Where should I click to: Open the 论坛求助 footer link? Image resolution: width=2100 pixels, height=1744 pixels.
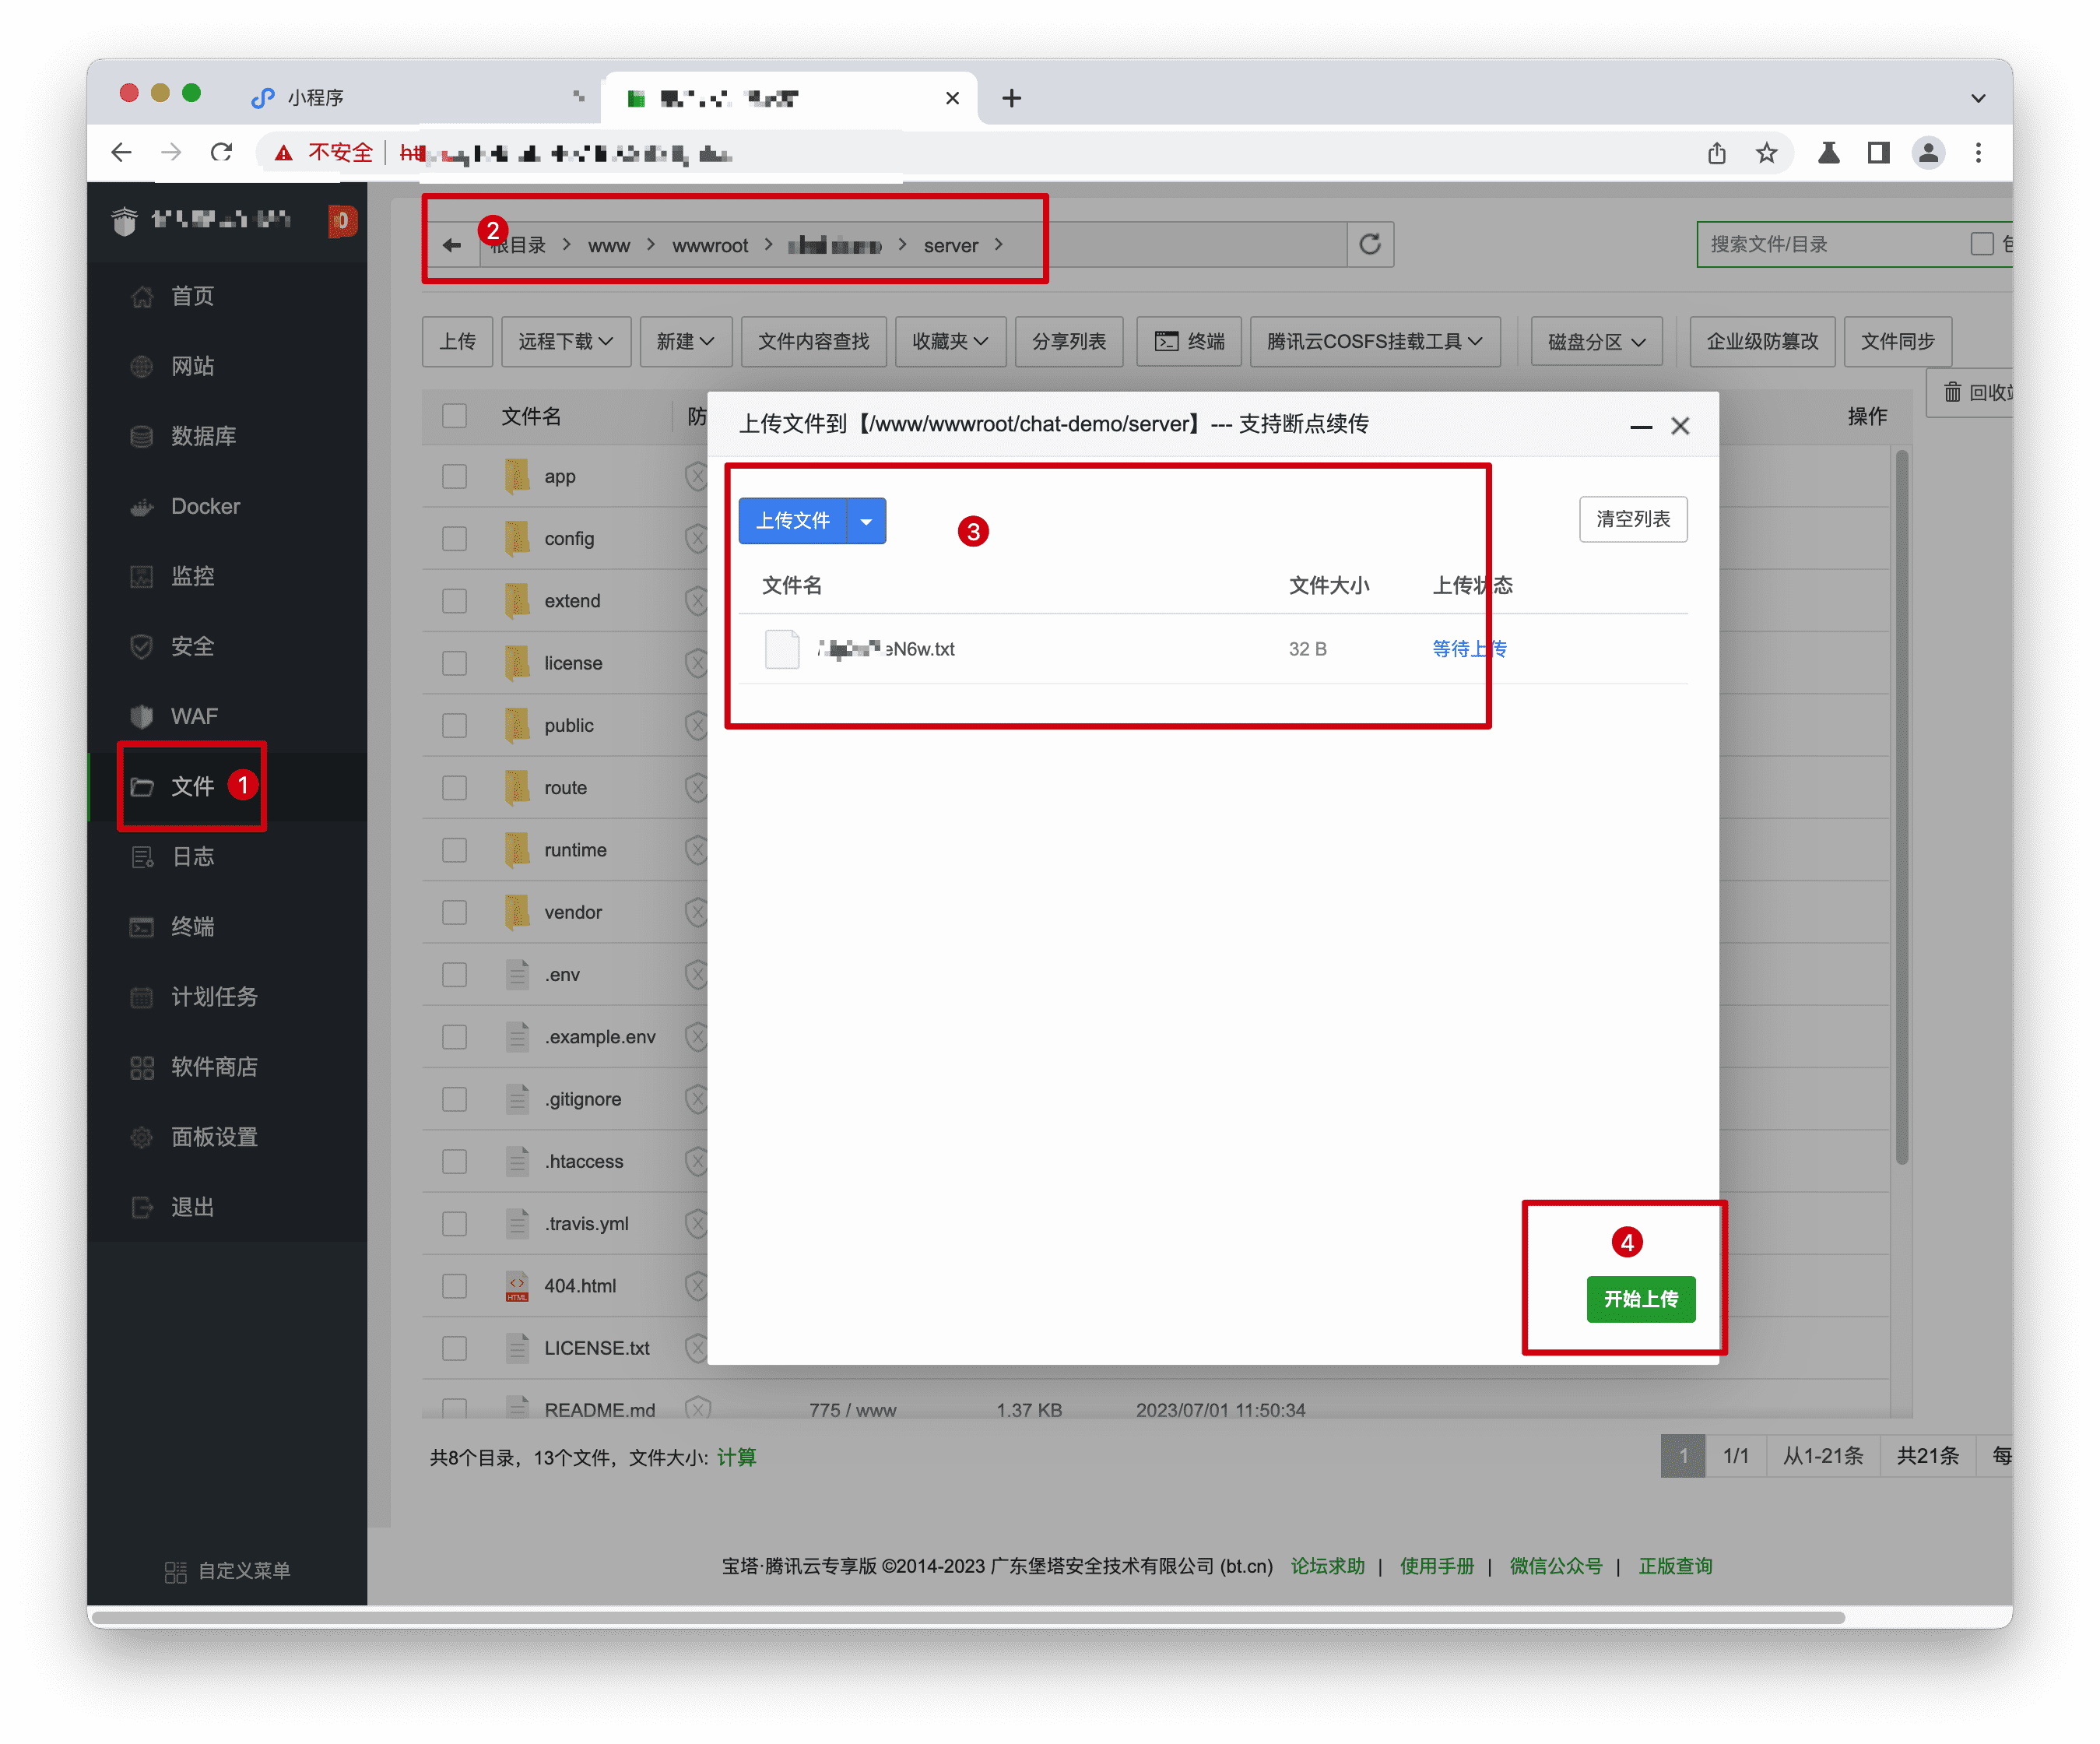point(1327,1566)
